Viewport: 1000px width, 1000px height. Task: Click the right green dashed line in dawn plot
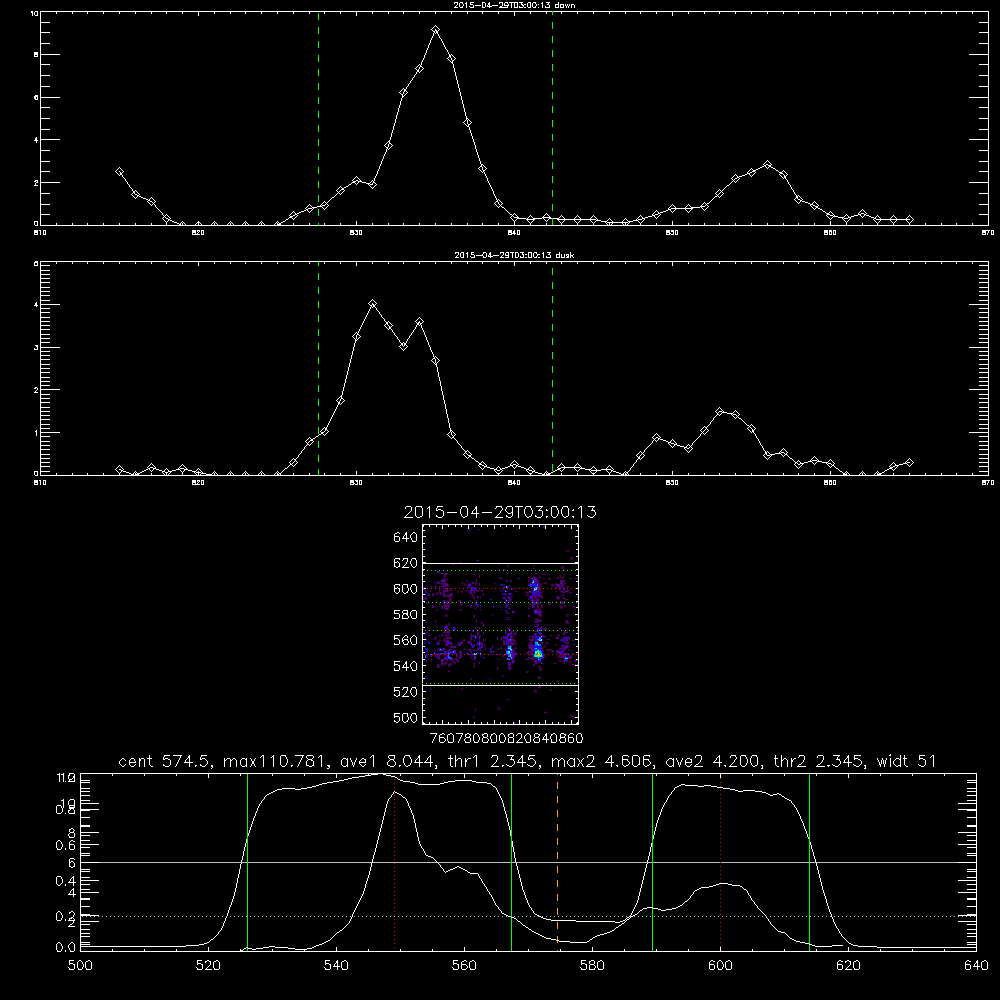552,118
